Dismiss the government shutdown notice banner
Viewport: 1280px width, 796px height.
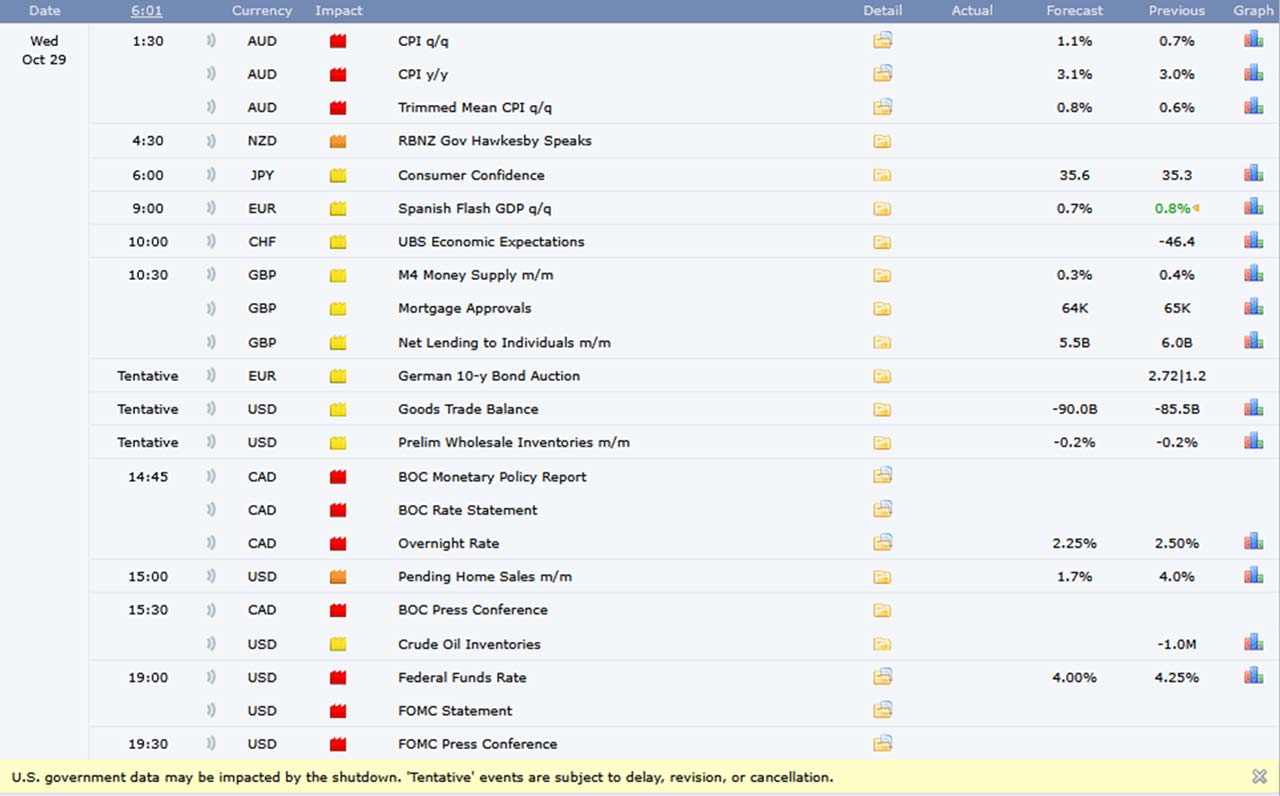pos(1259,776)
